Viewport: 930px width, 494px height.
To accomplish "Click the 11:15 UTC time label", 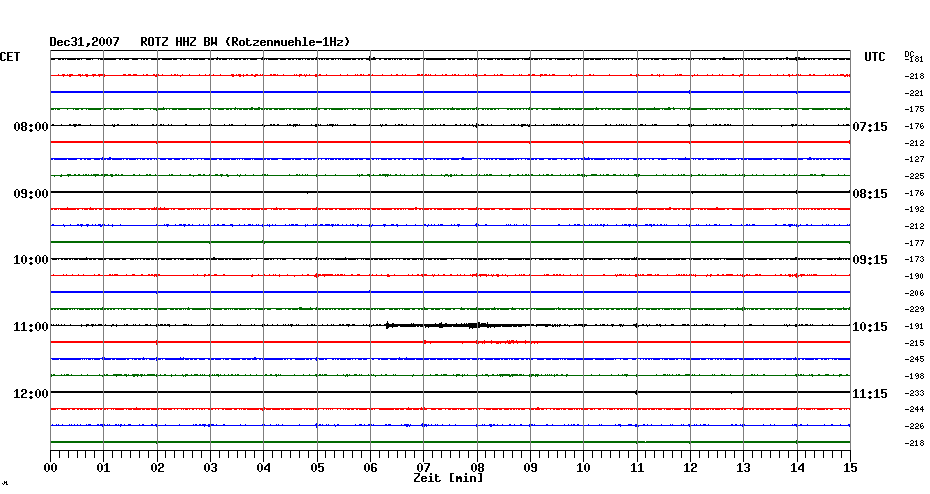I will 870,394.
